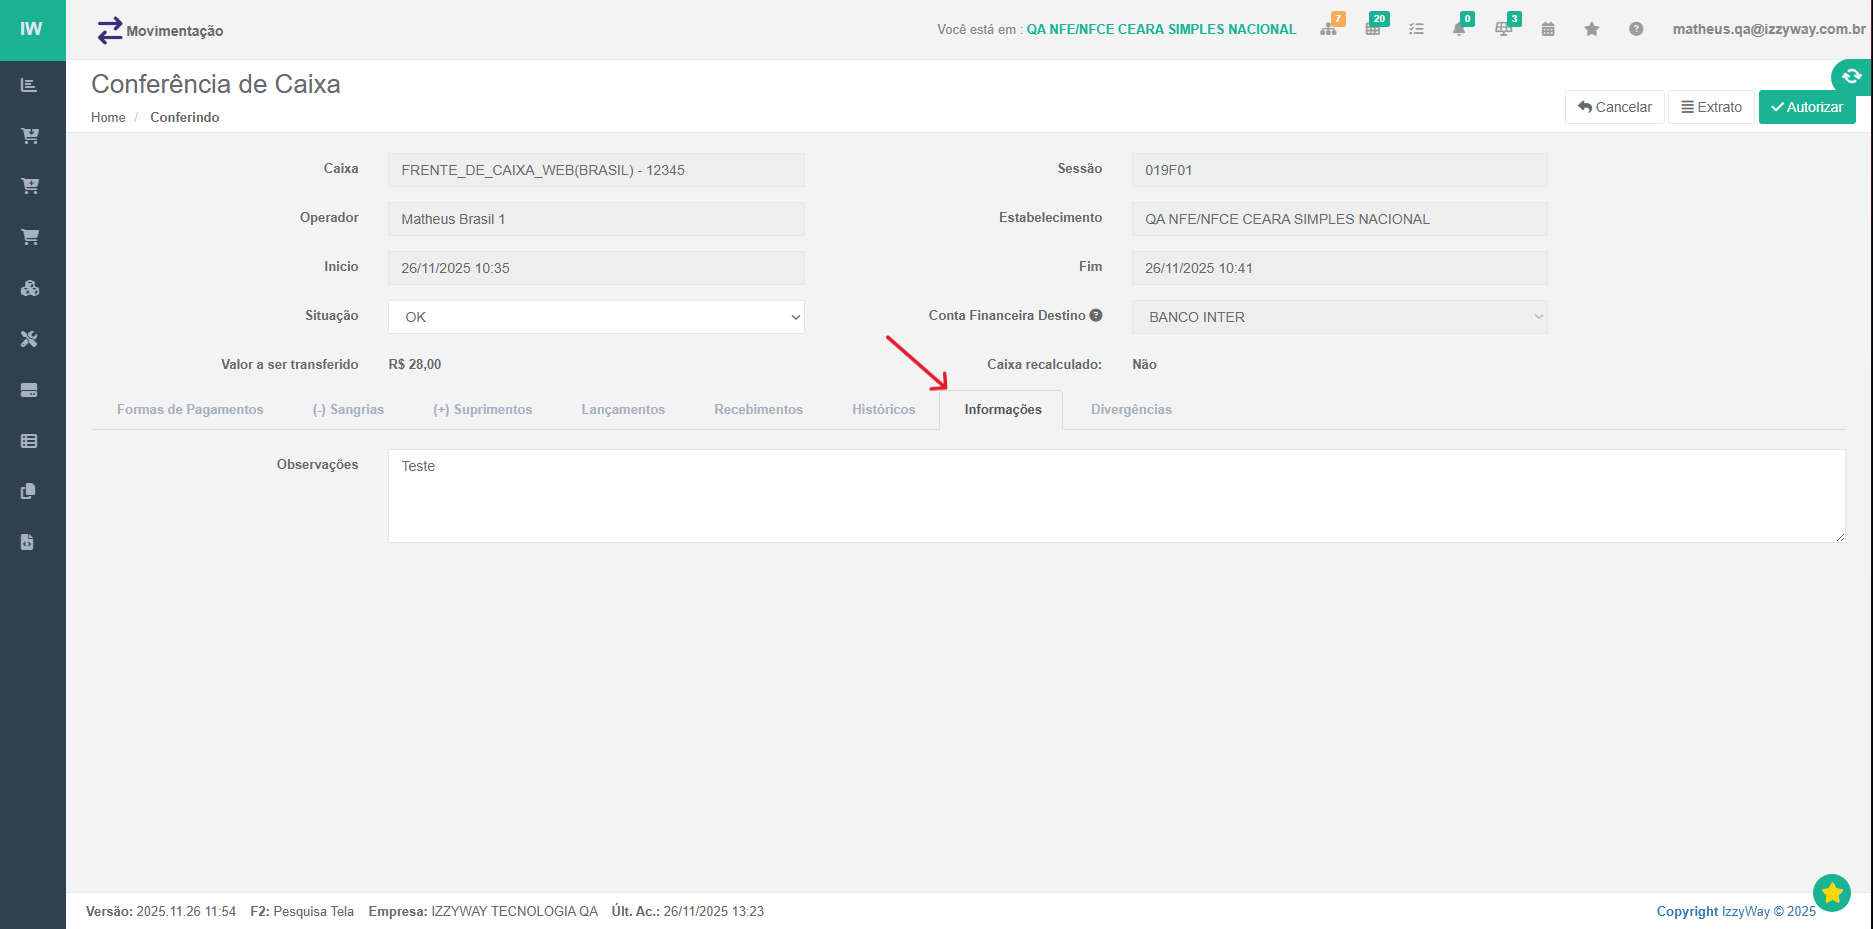Open the stacked boxes inventory sidebar icon
The height and width of the screenshot is (929, 1873).
29,288
